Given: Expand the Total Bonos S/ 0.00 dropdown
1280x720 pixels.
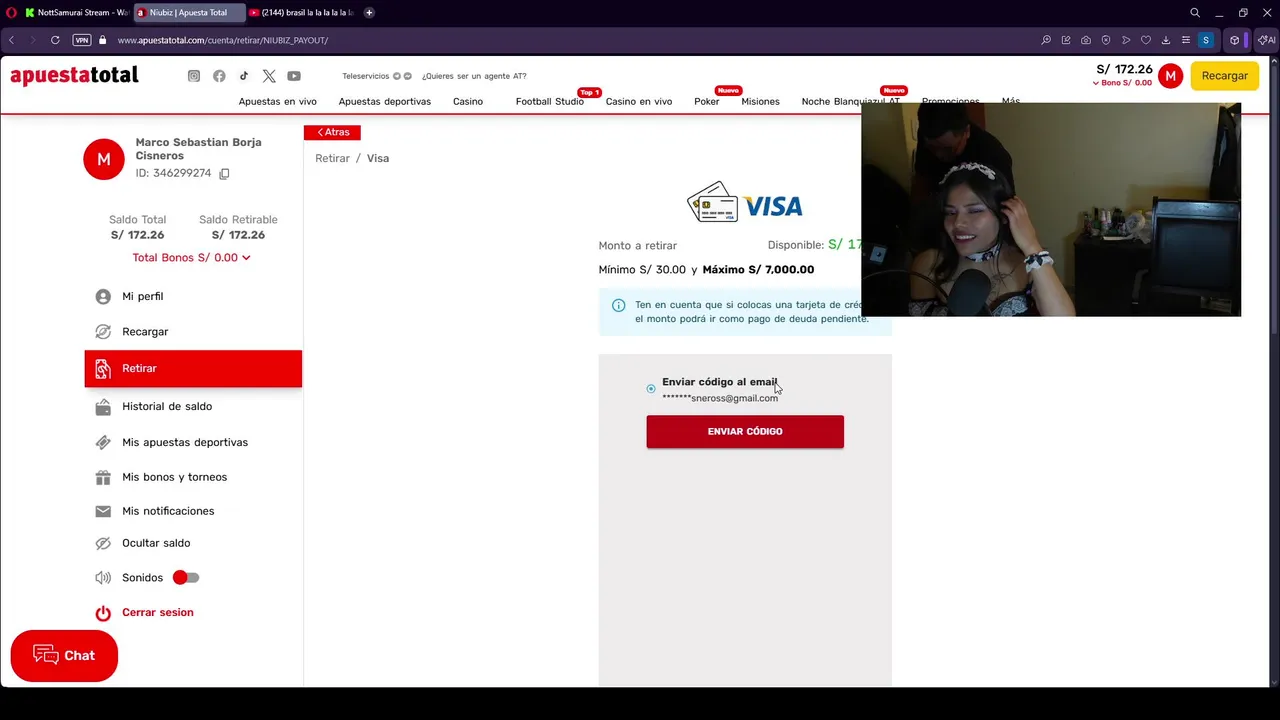Looking at the screenshot, I should 191,258.
